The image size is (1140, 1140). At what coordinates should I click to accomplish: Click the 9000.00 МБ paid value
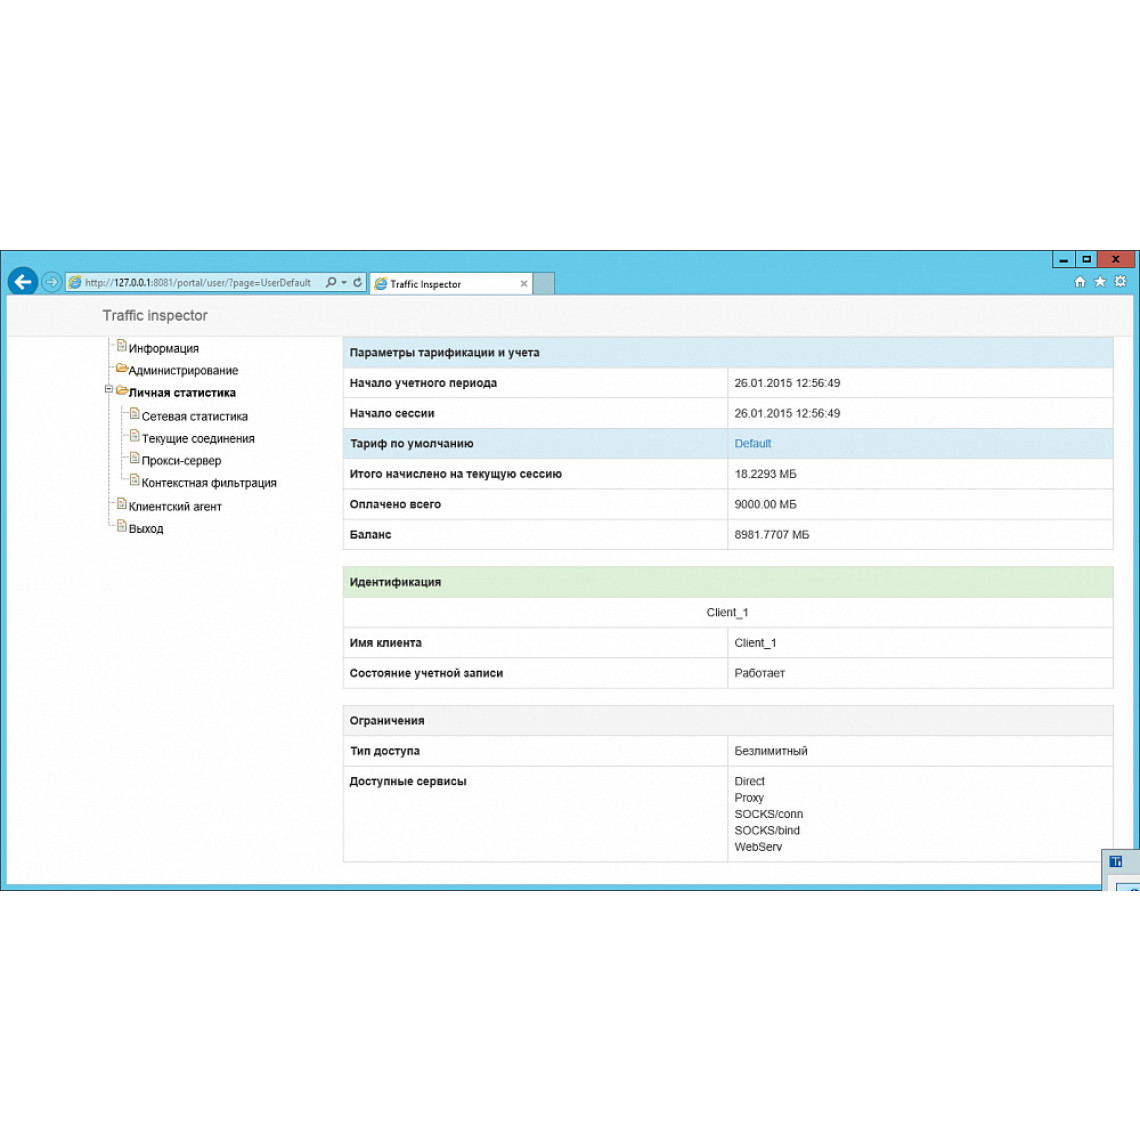(764, 505)
